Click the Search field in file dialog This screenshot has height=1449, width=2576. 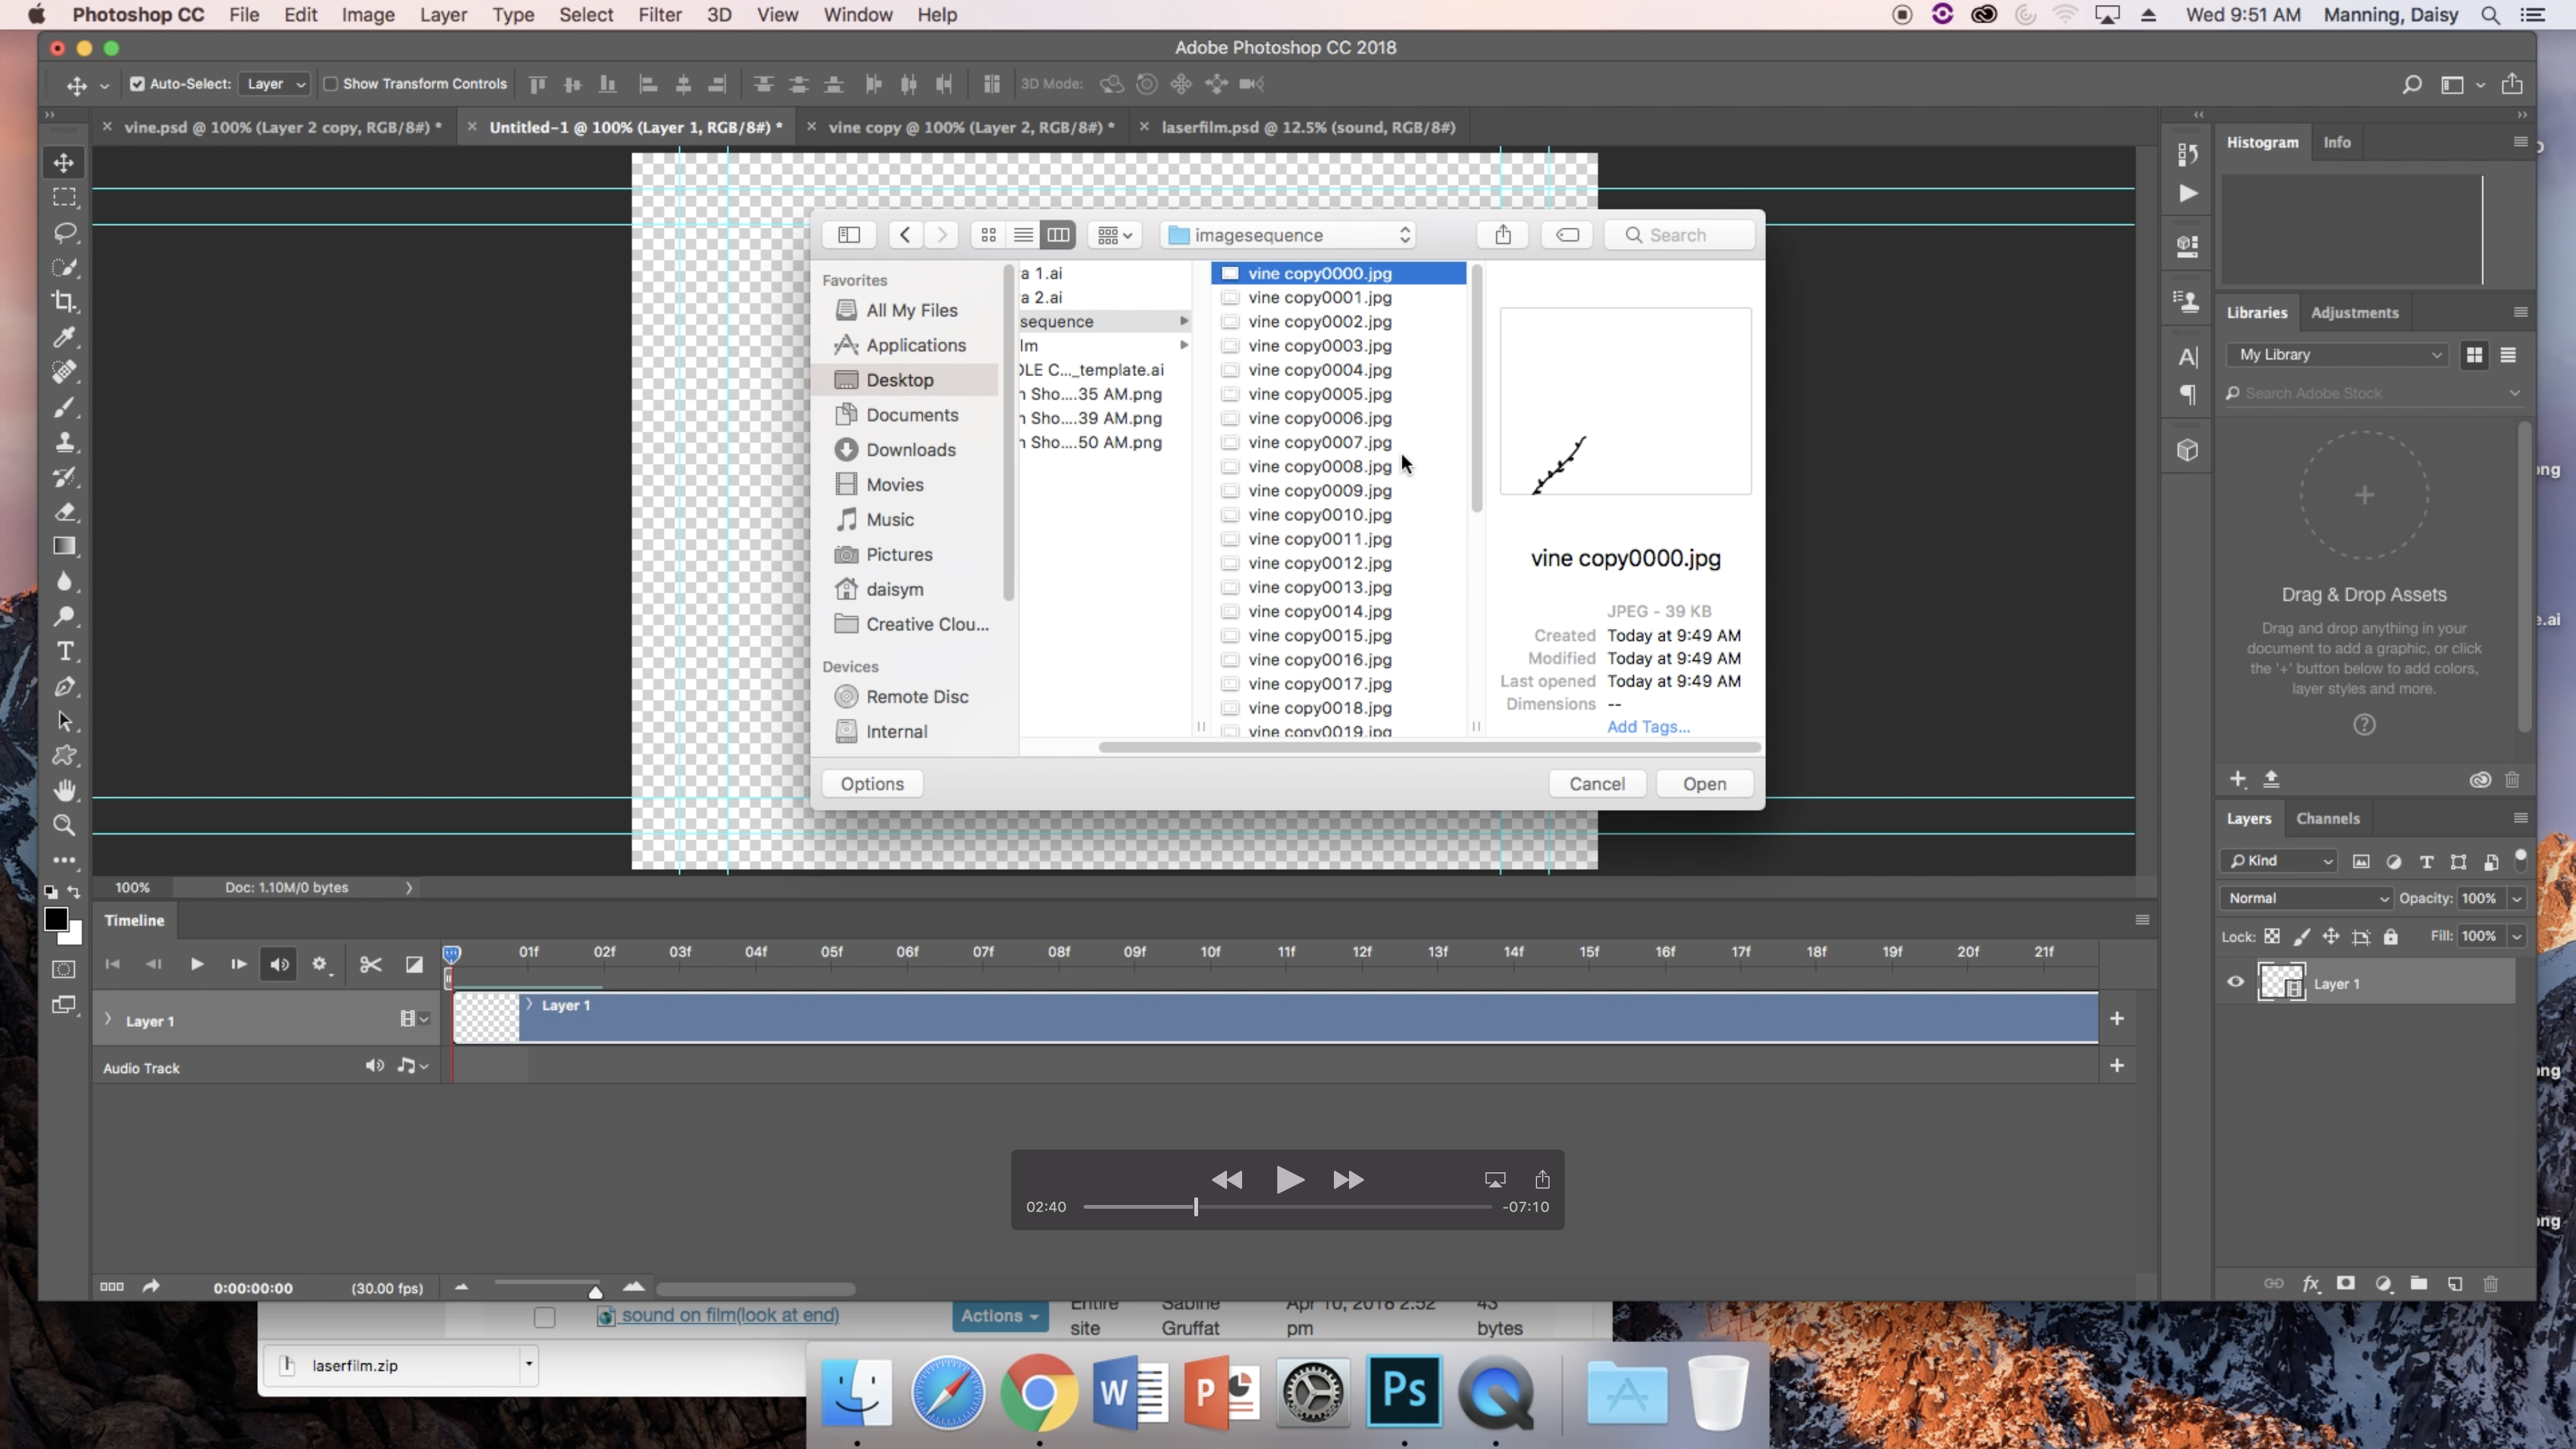(1680, 235)
